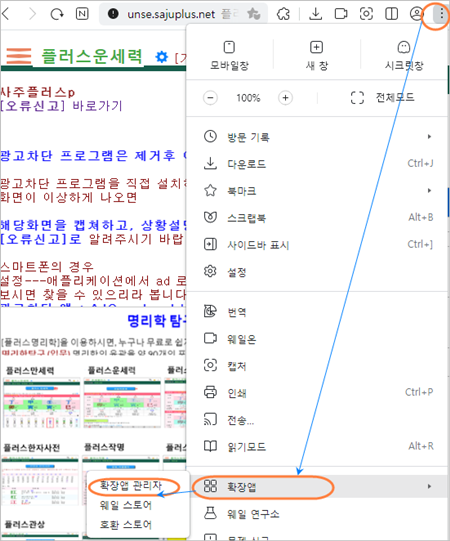Click the three-dot browser menu button
This screenshot has width=450, height=541.
point(441,14)
